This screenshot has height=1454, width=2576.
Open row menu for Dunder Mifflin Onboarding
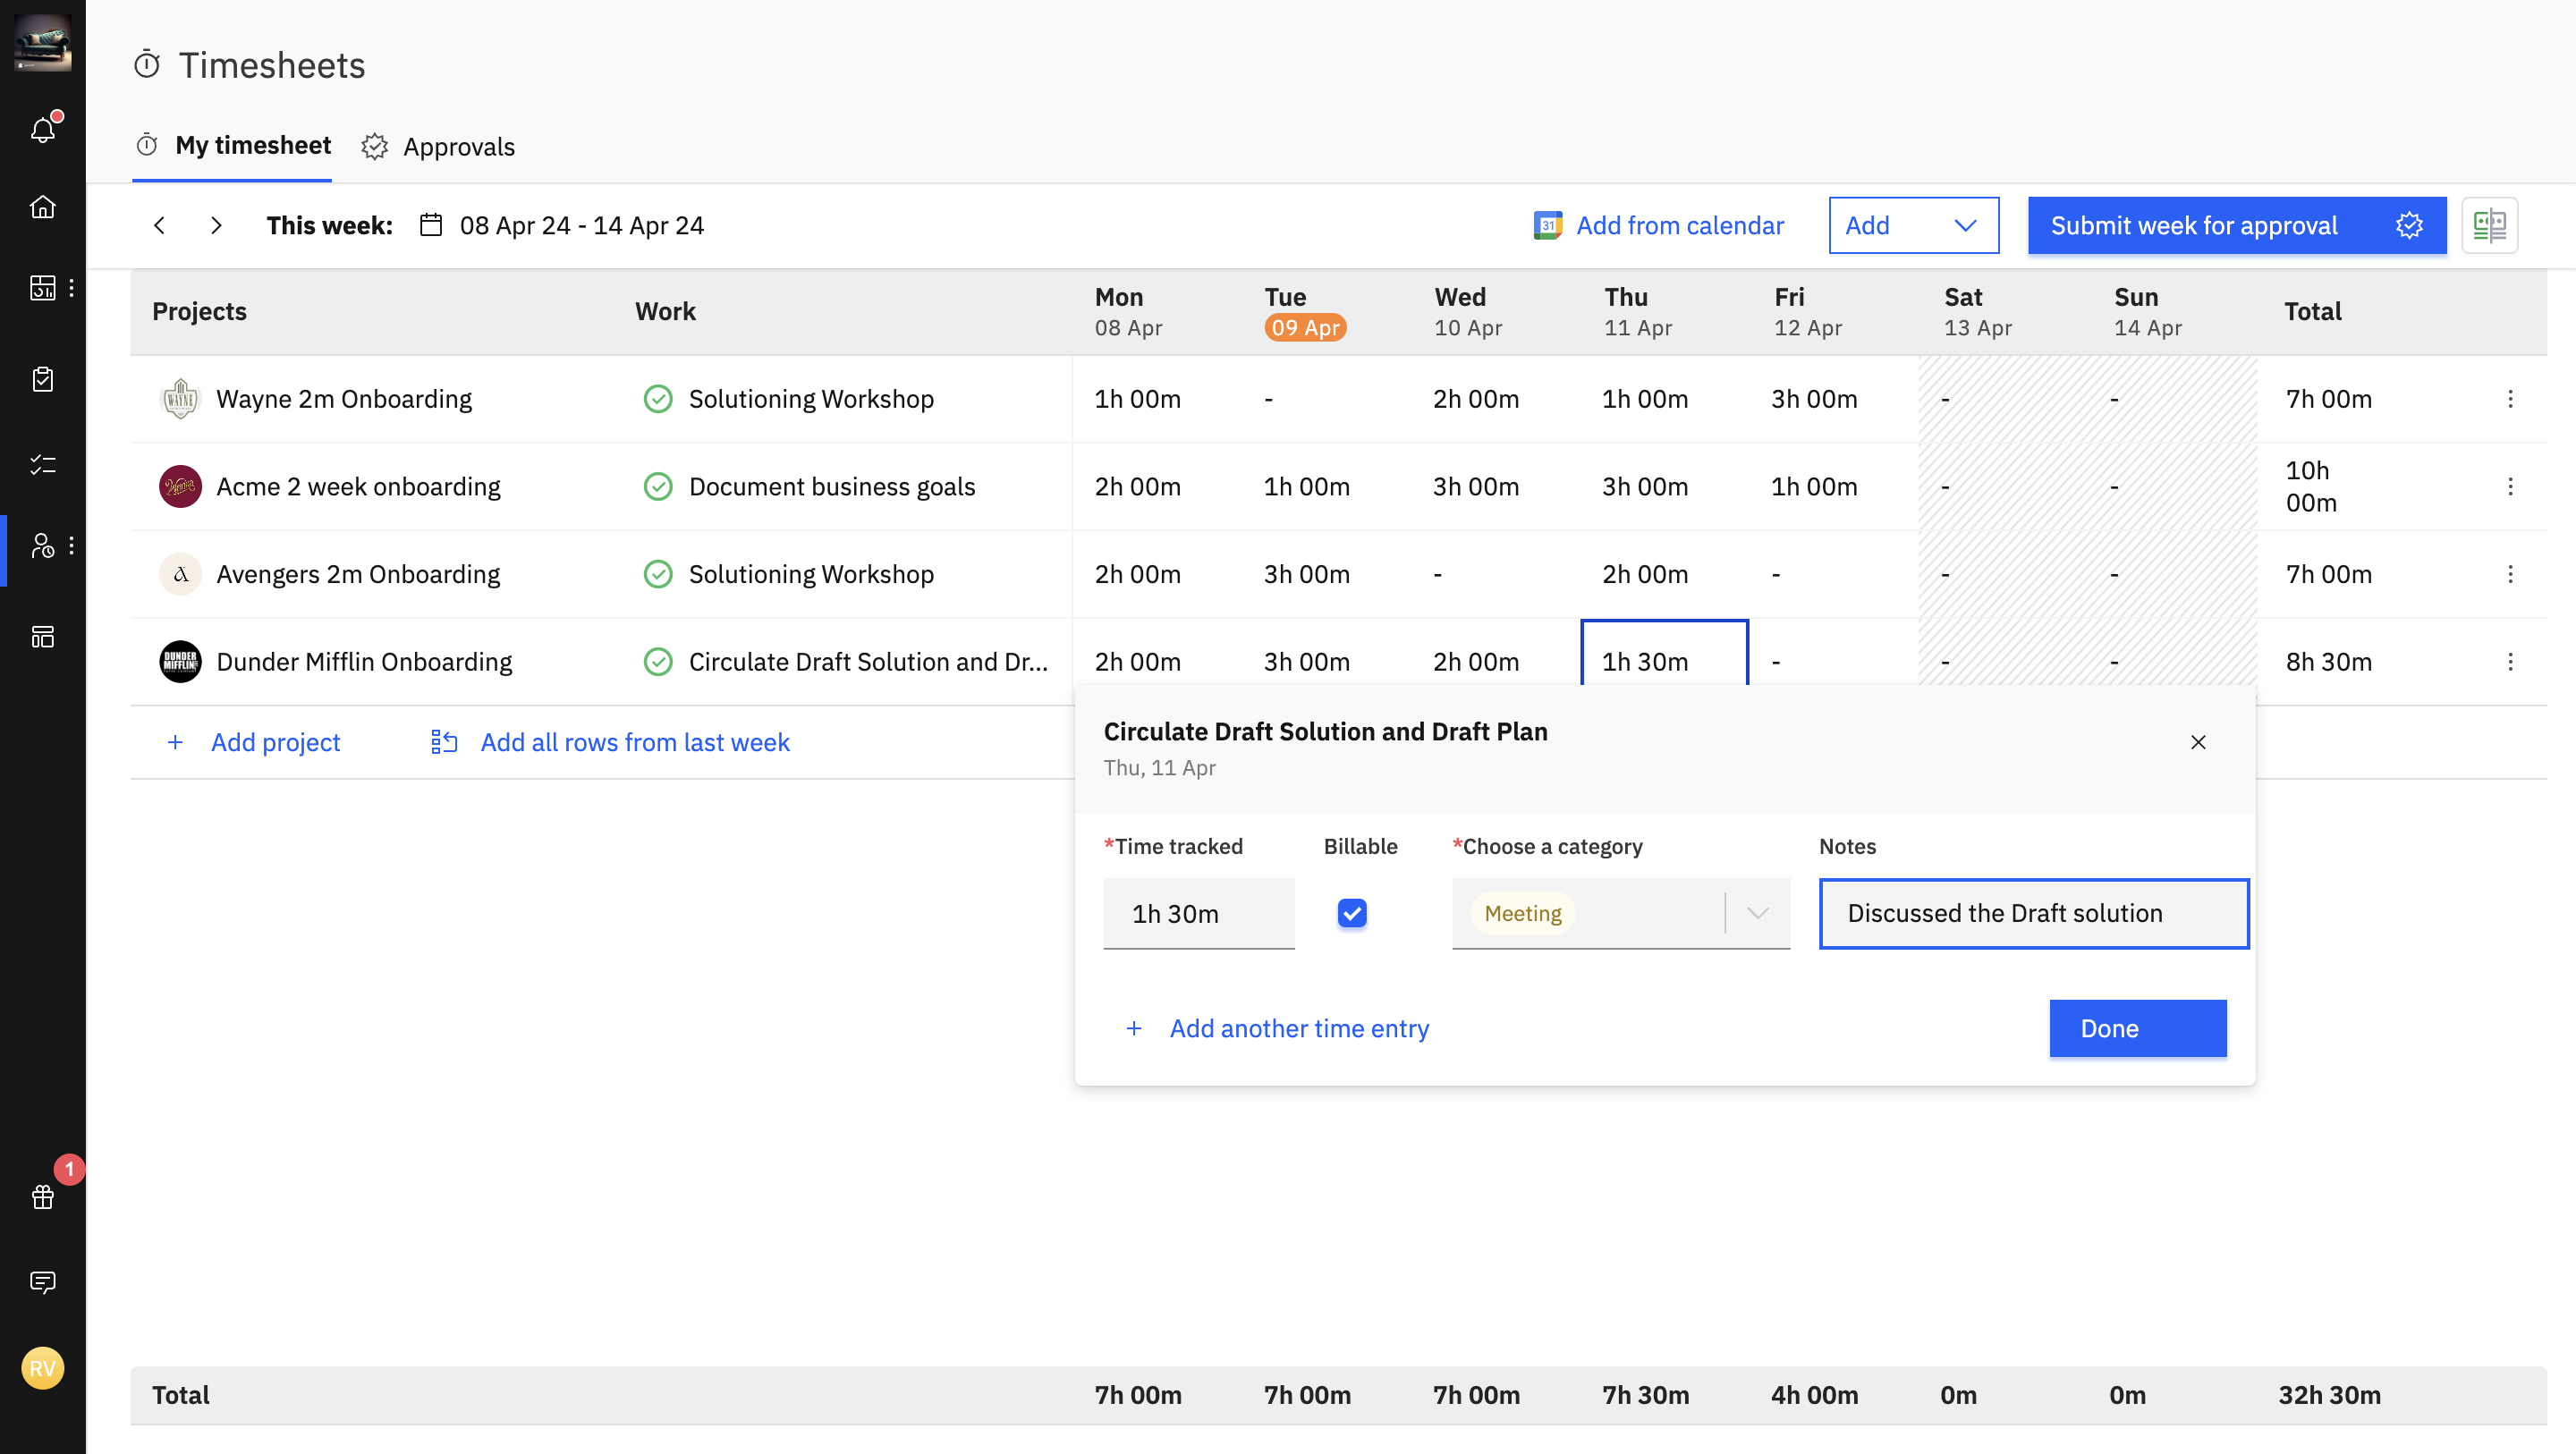[2510, 662]
